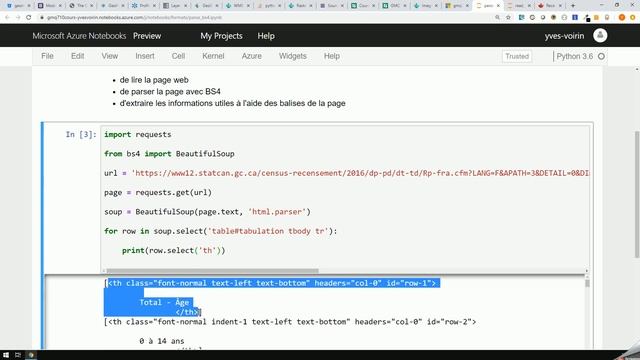Close the active notebook browser tab
Viewport: 640px width, 360px height.
[498, 6]
